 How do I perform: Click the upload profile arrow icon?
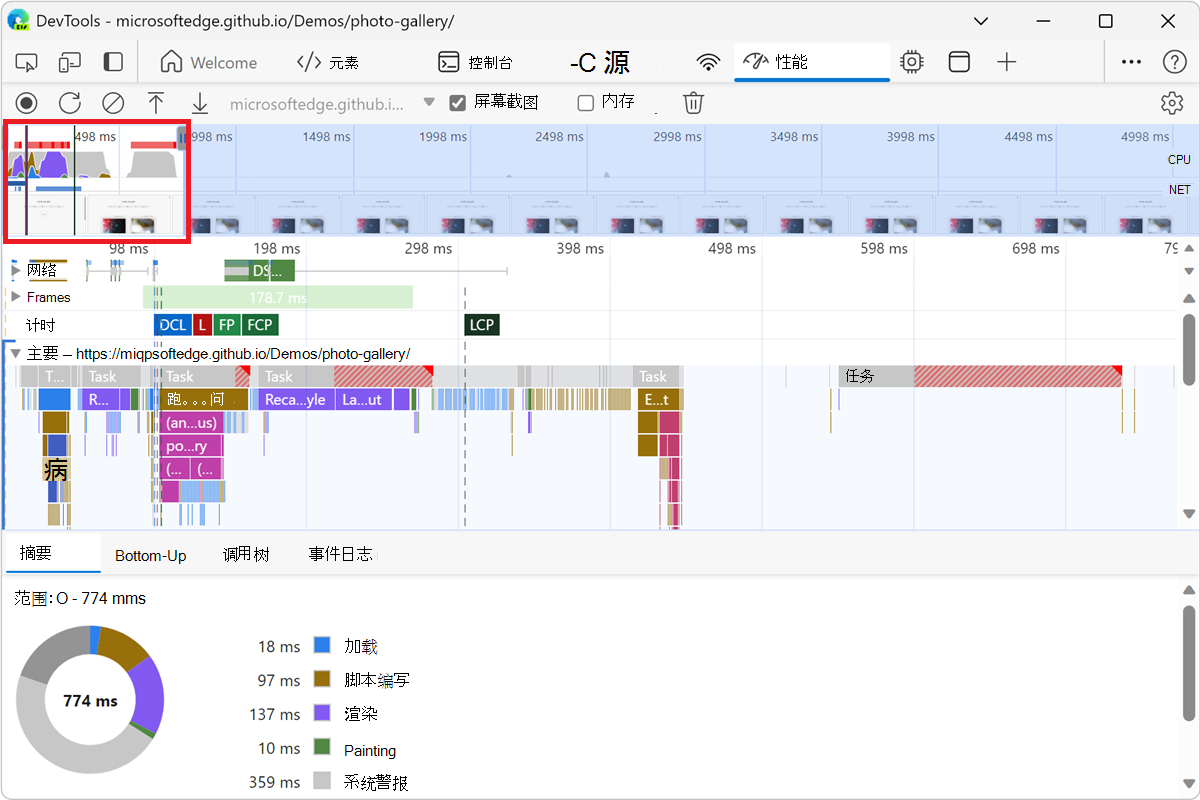click(156, 102)
